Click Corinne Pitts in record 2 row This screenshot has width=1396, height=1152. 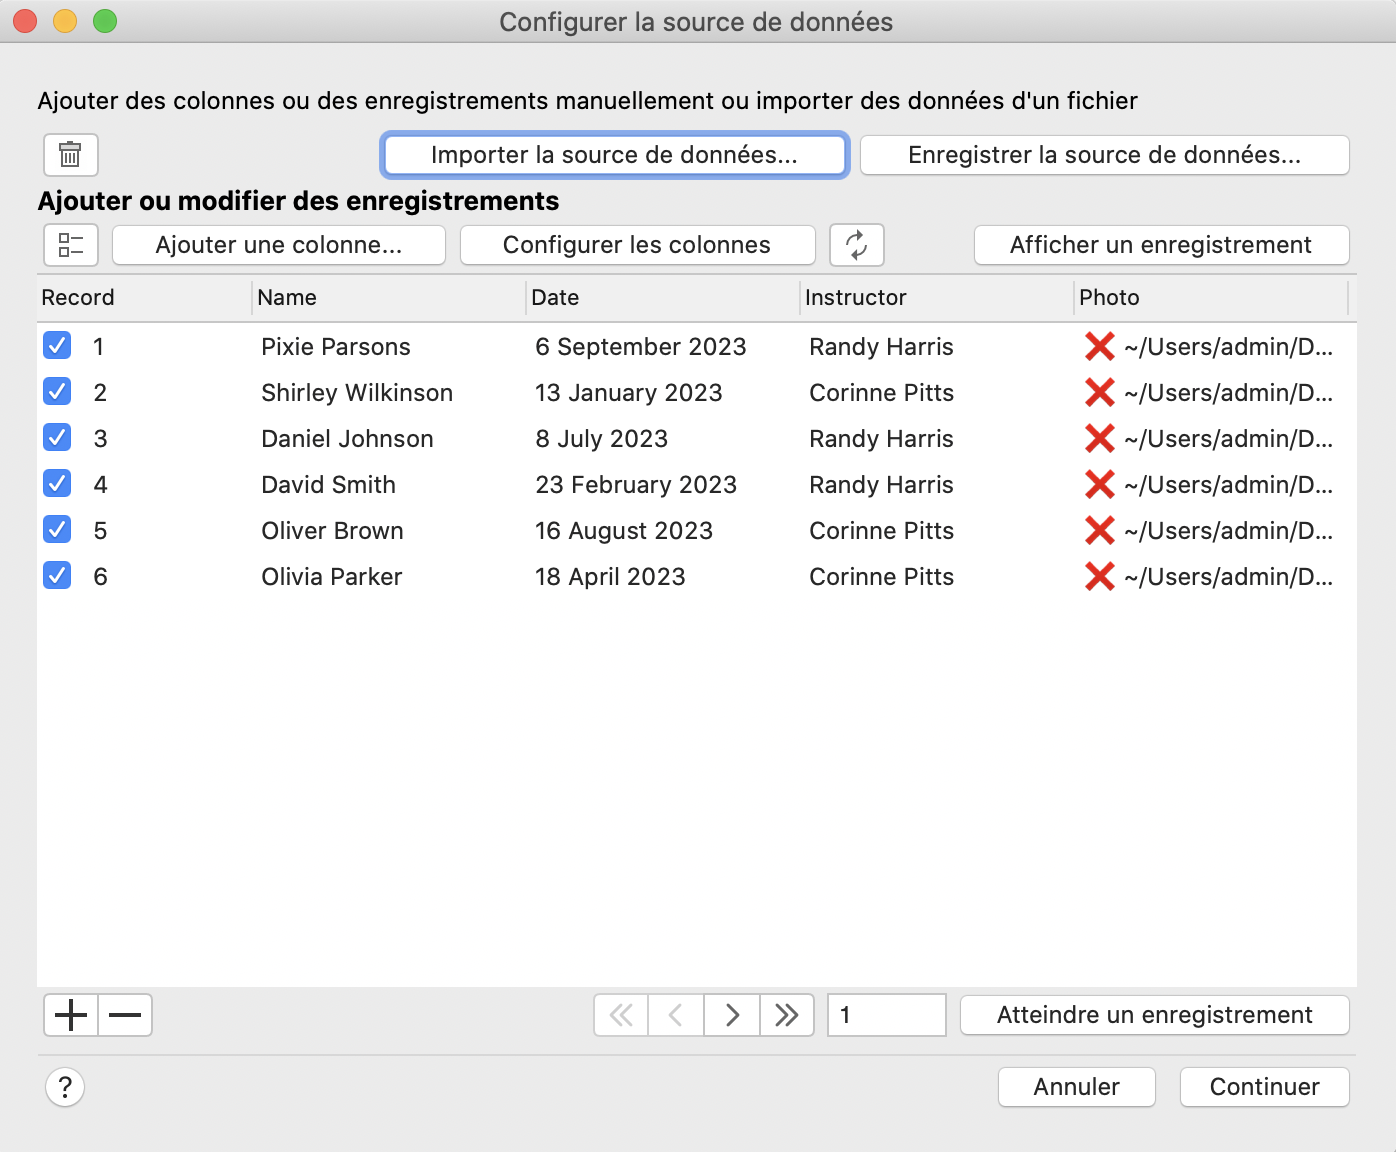pyautogui.click(x=882, y=393)
